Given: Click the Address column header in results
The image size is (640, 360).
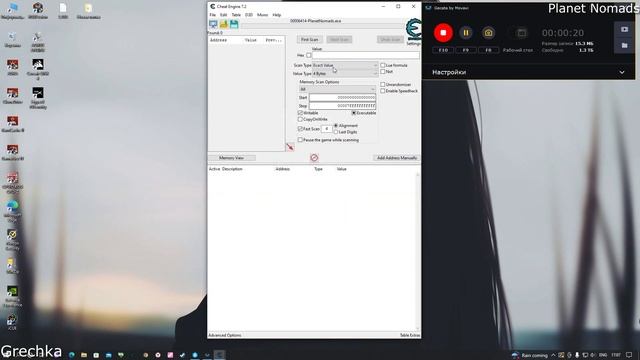Looking at the screenshot, I should 218,40.
